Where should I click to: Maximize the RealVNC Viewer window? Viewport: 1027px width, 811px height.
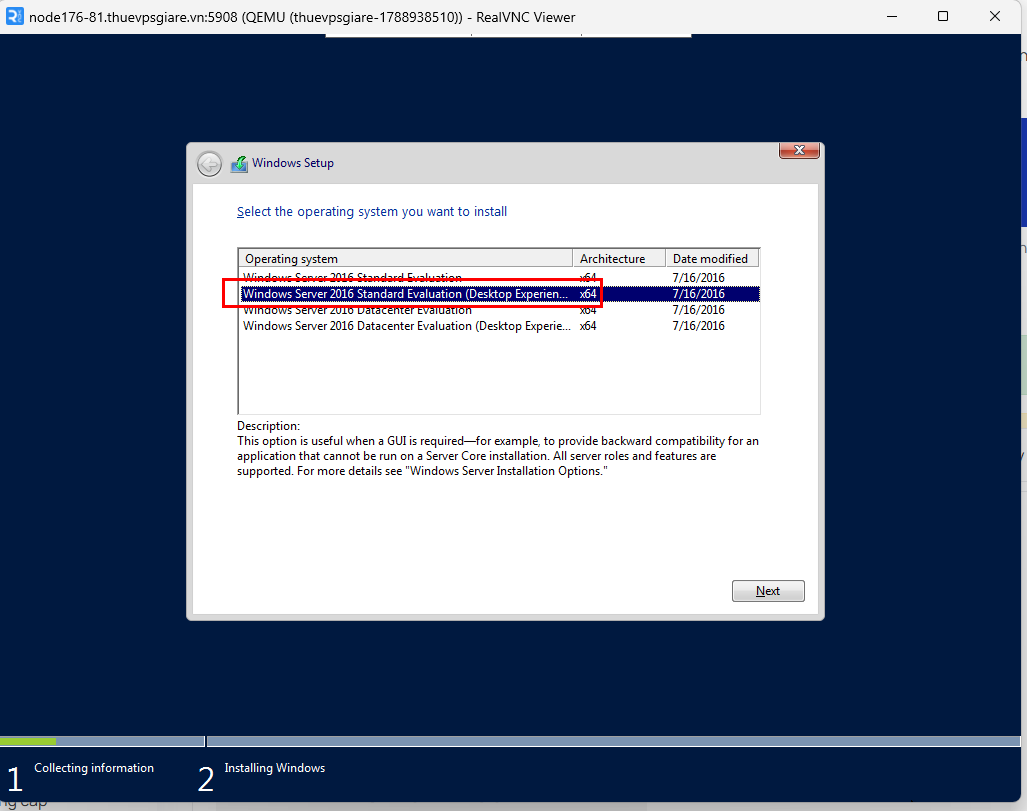(943, 16)
